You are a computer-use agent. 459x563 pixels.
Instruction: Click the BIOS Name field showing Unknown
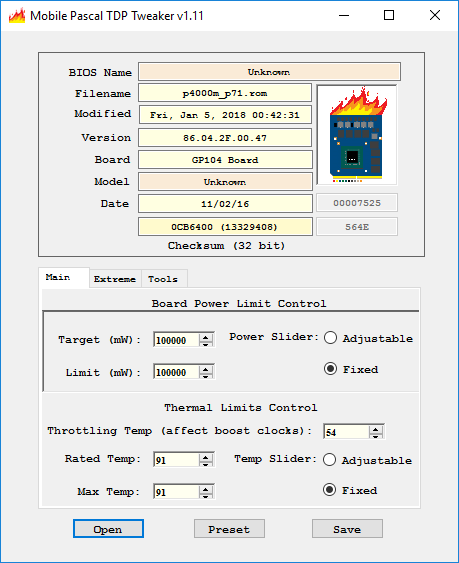click(x=269, y=72)
